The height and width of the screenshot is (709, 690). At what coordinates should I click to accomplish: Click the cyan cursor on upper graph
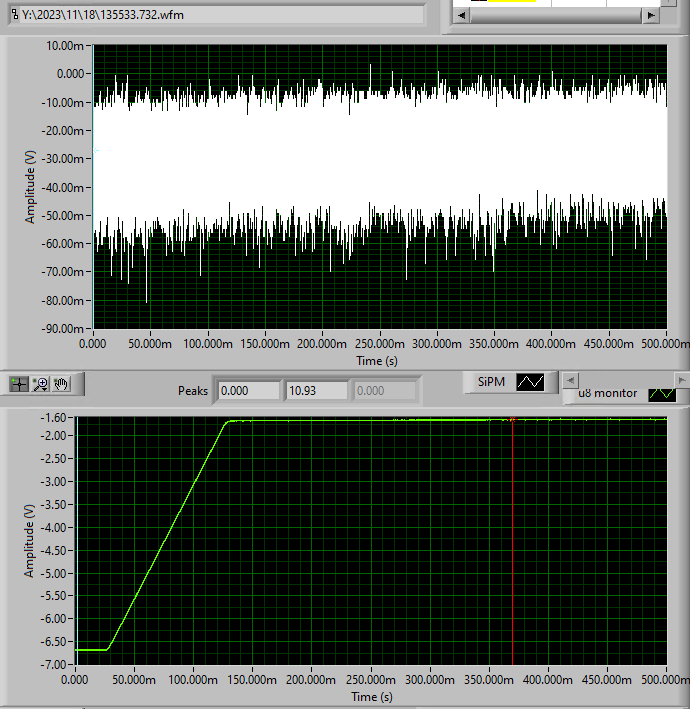click(x=94, y=186)
